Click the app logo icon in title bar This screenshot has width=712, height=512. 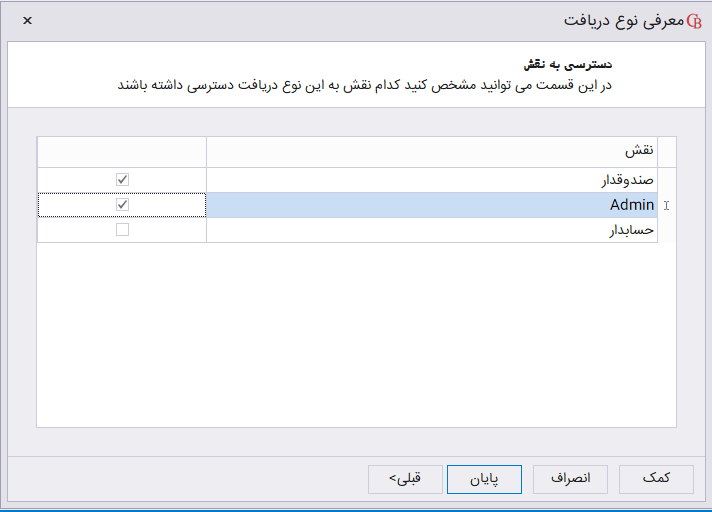click(x=696, y=20)
